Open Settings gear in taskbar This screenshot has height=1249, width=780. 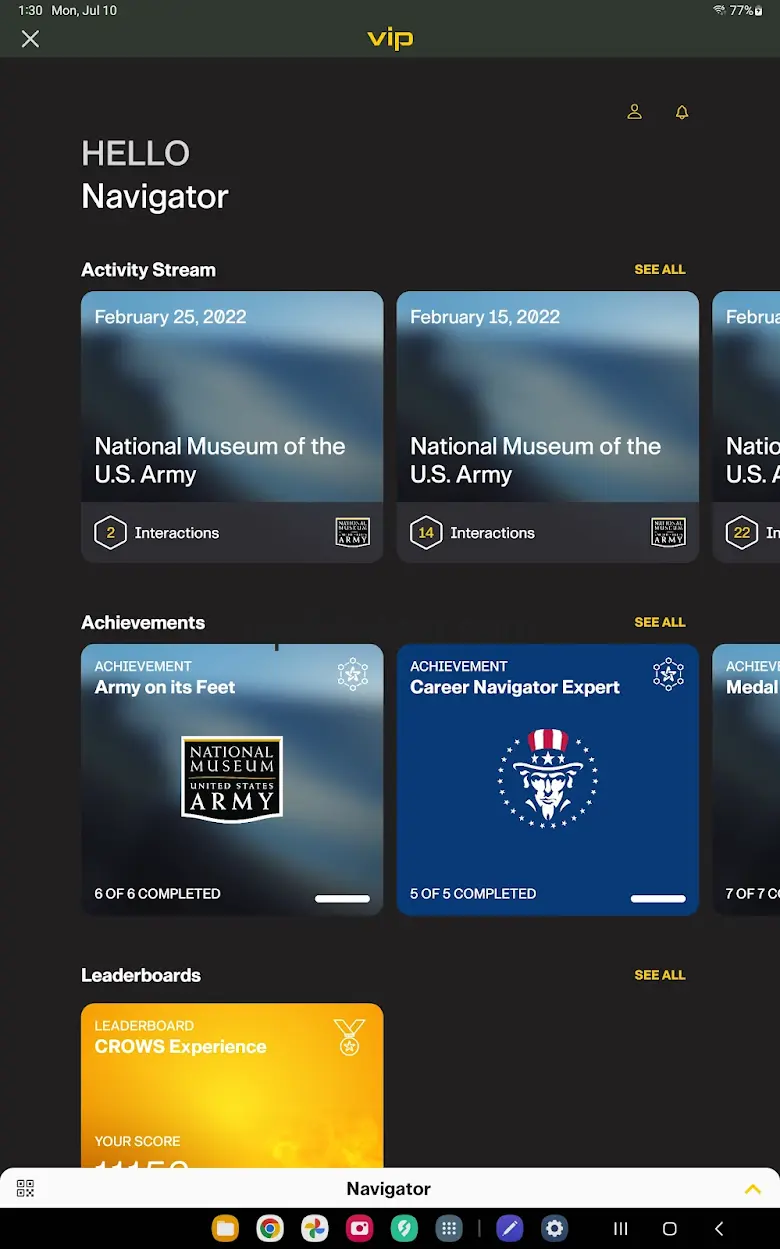tap(554, 1229)
